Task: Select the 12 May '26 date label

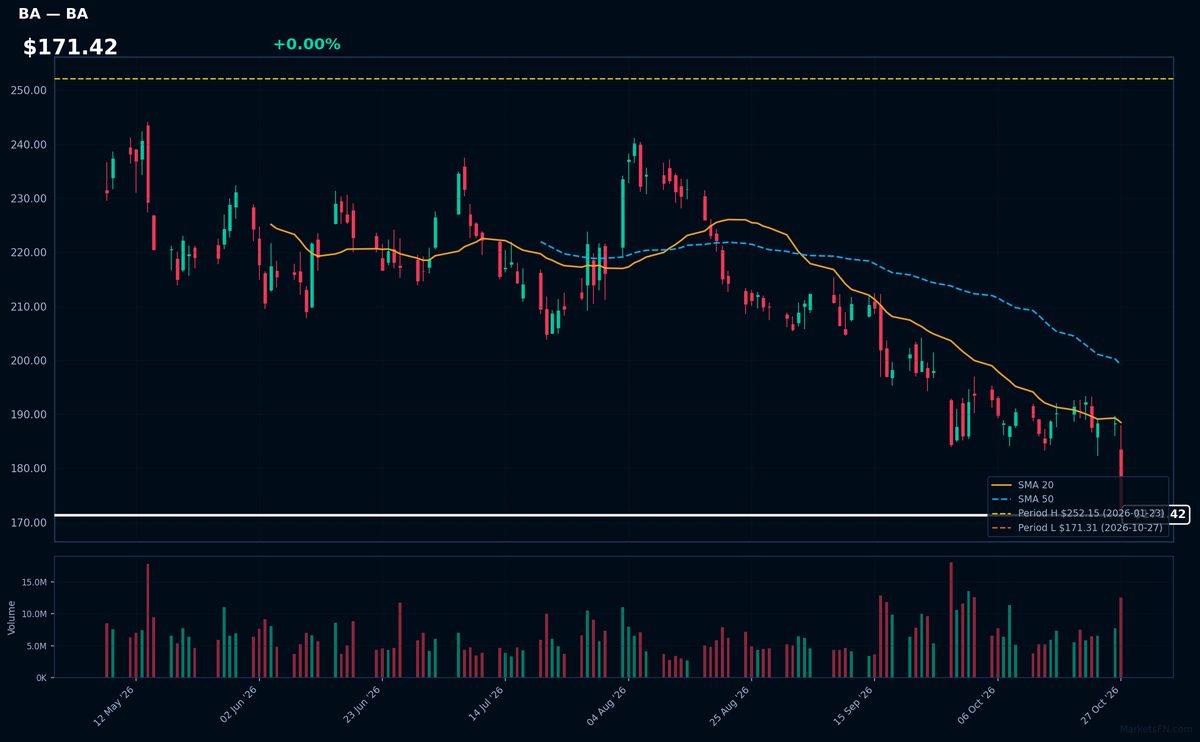Action: pyautogui.click(x=114, y=706)
